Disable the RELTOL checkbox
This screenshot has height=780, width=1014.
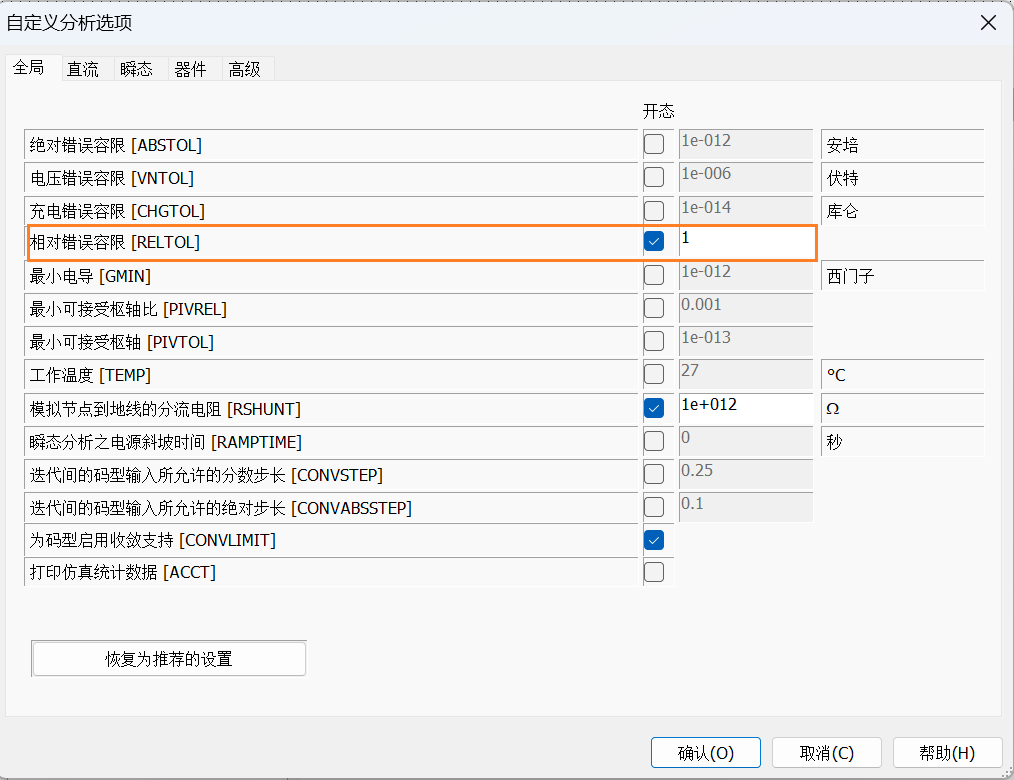(x=654, y=241)
